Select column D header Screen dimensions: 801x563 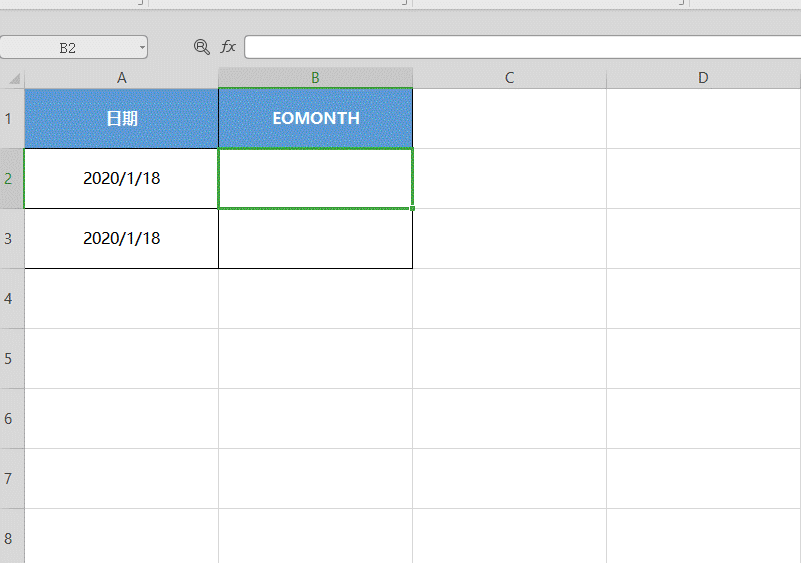click(703, 78)
